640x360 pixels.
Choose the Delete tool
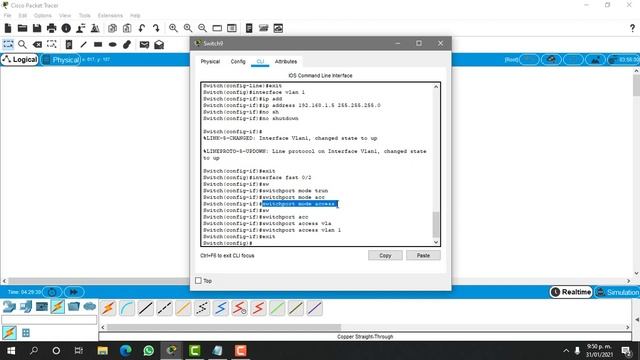[37, 44]
